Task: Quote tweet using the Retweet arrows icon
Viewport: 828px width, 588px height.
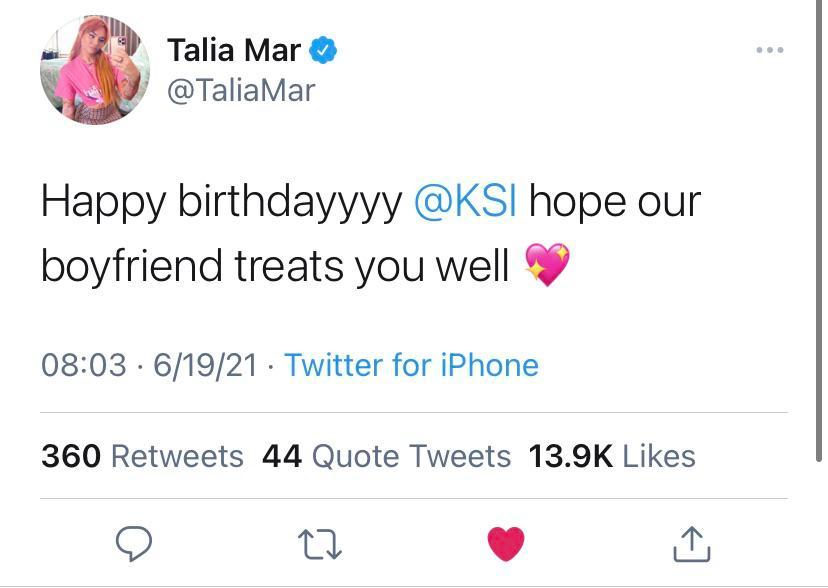Action: [318, 544]
